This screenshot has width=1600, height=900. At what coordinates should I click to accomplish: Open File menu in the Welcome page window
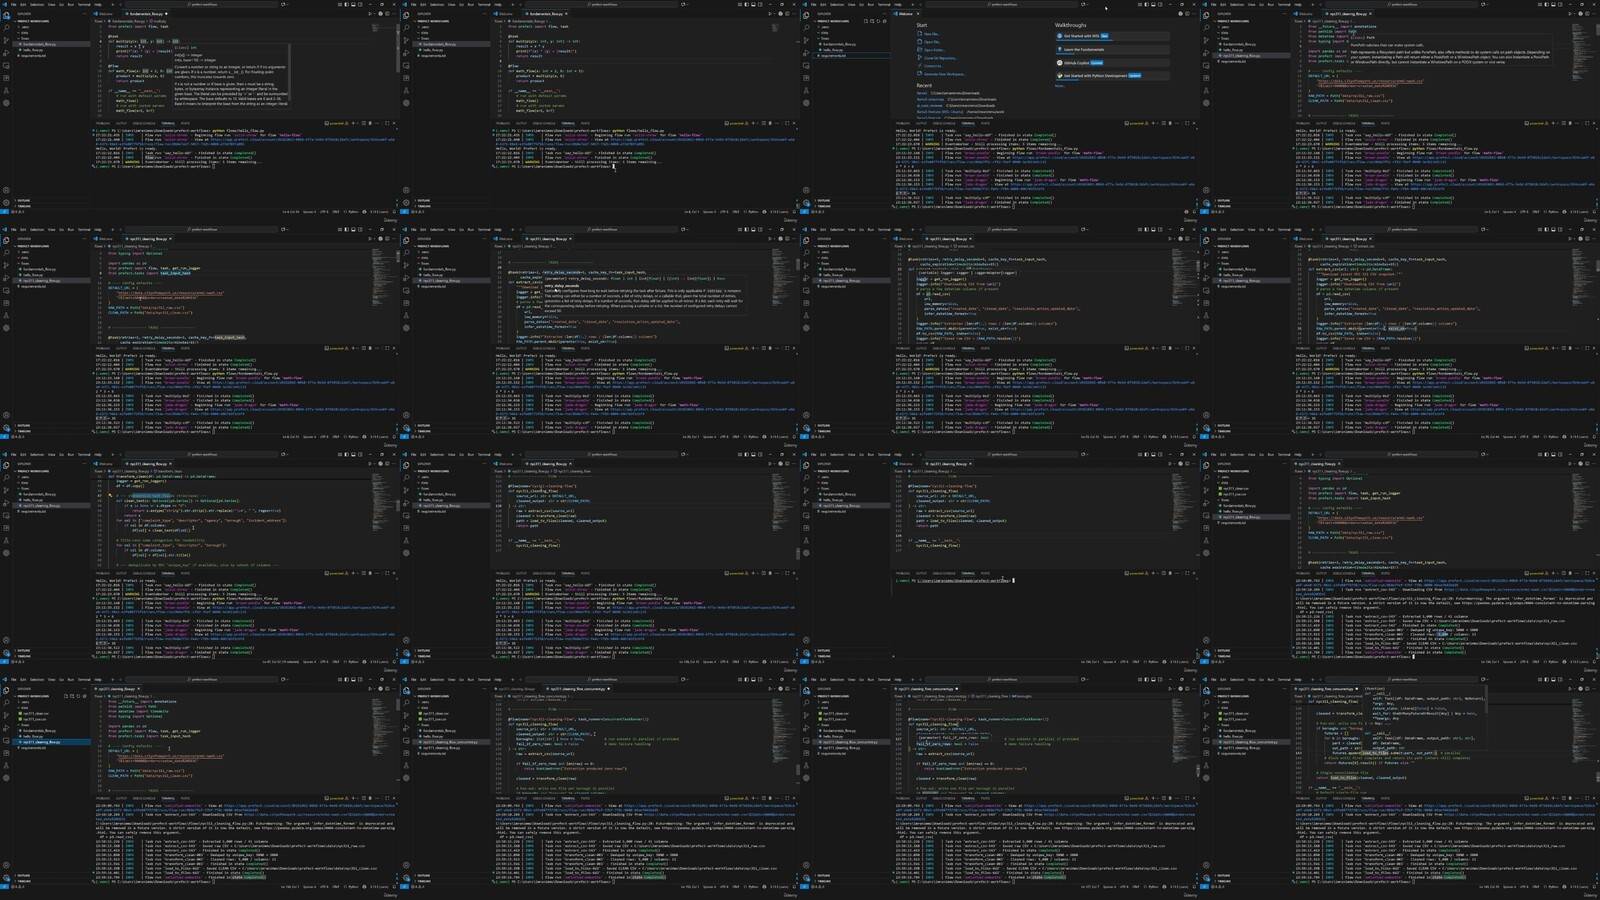[x=813, y=4]
